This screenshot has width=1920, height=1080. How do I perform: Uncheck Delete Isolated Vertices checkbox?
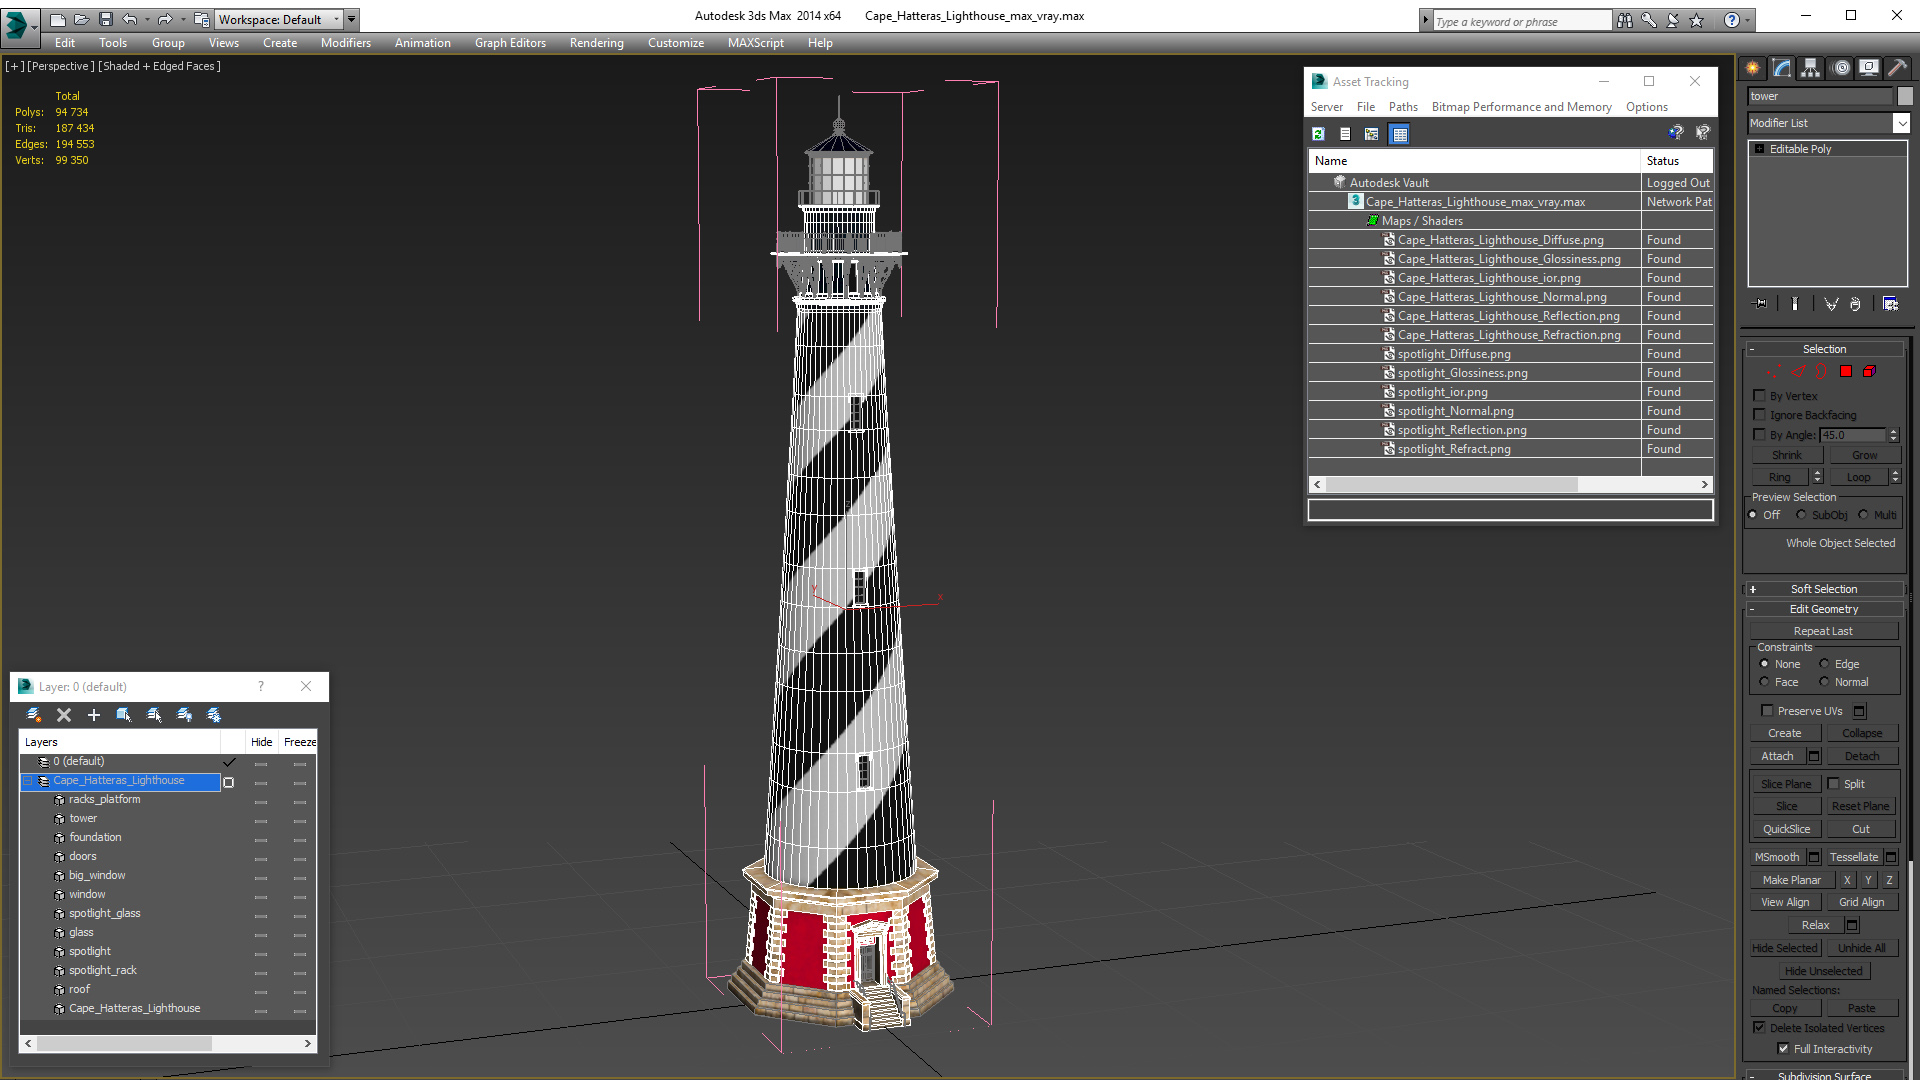(1760, 1028)
